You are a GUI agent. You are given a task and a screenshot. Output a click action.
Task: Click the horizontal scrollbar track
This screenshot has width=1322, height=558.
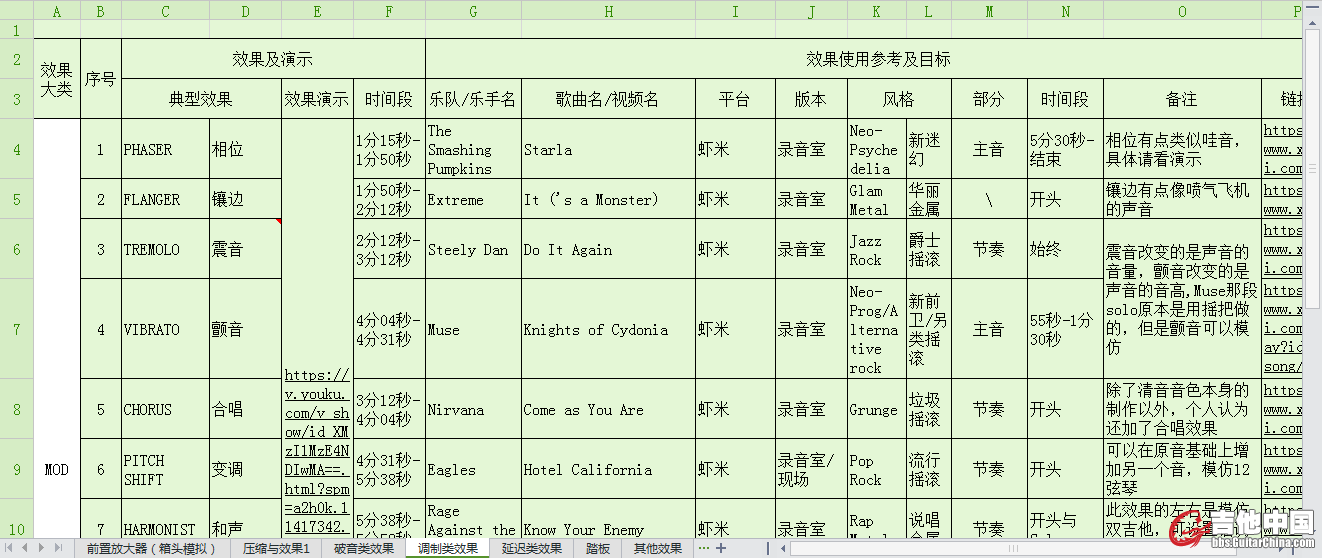pyautogui.click(x=1000, y=548)
